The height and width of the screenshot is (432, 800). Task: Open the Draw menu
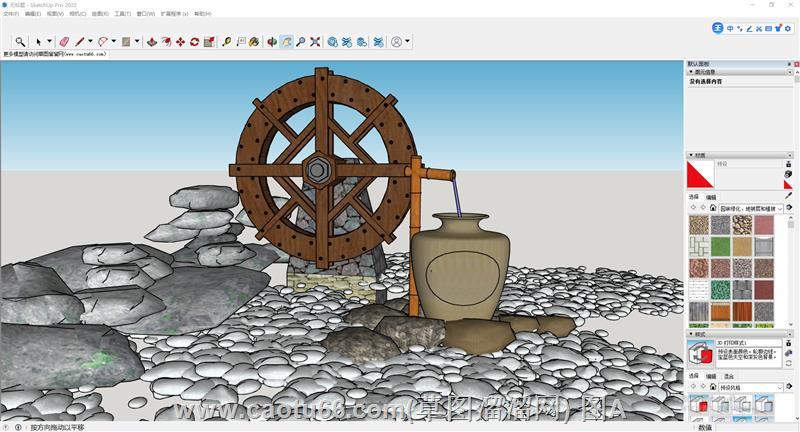tap(100, 14)
